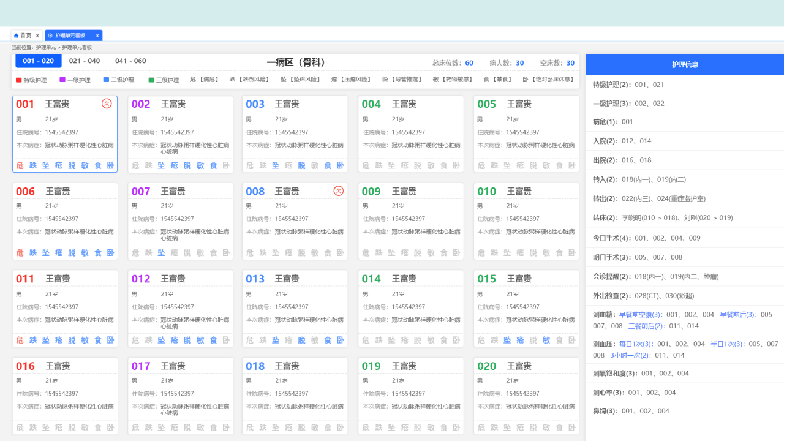Click the 一病区（骨科）ward title
Image resolution: width=785 pixels, height=442 pixels.
296,63
